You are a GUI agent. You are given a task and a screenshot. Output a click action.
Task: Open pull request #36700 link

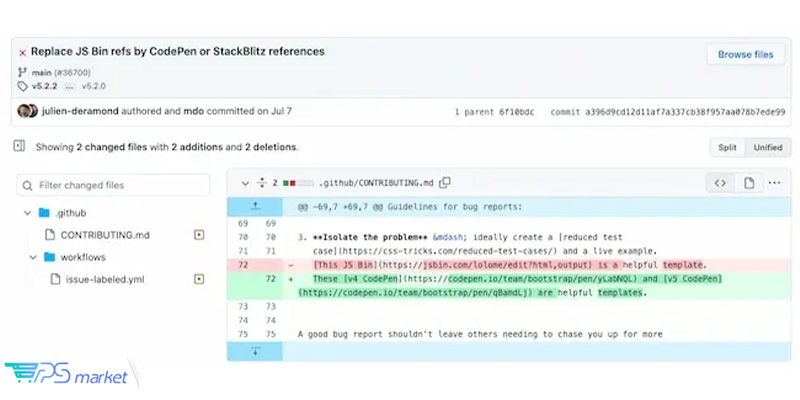72,72
